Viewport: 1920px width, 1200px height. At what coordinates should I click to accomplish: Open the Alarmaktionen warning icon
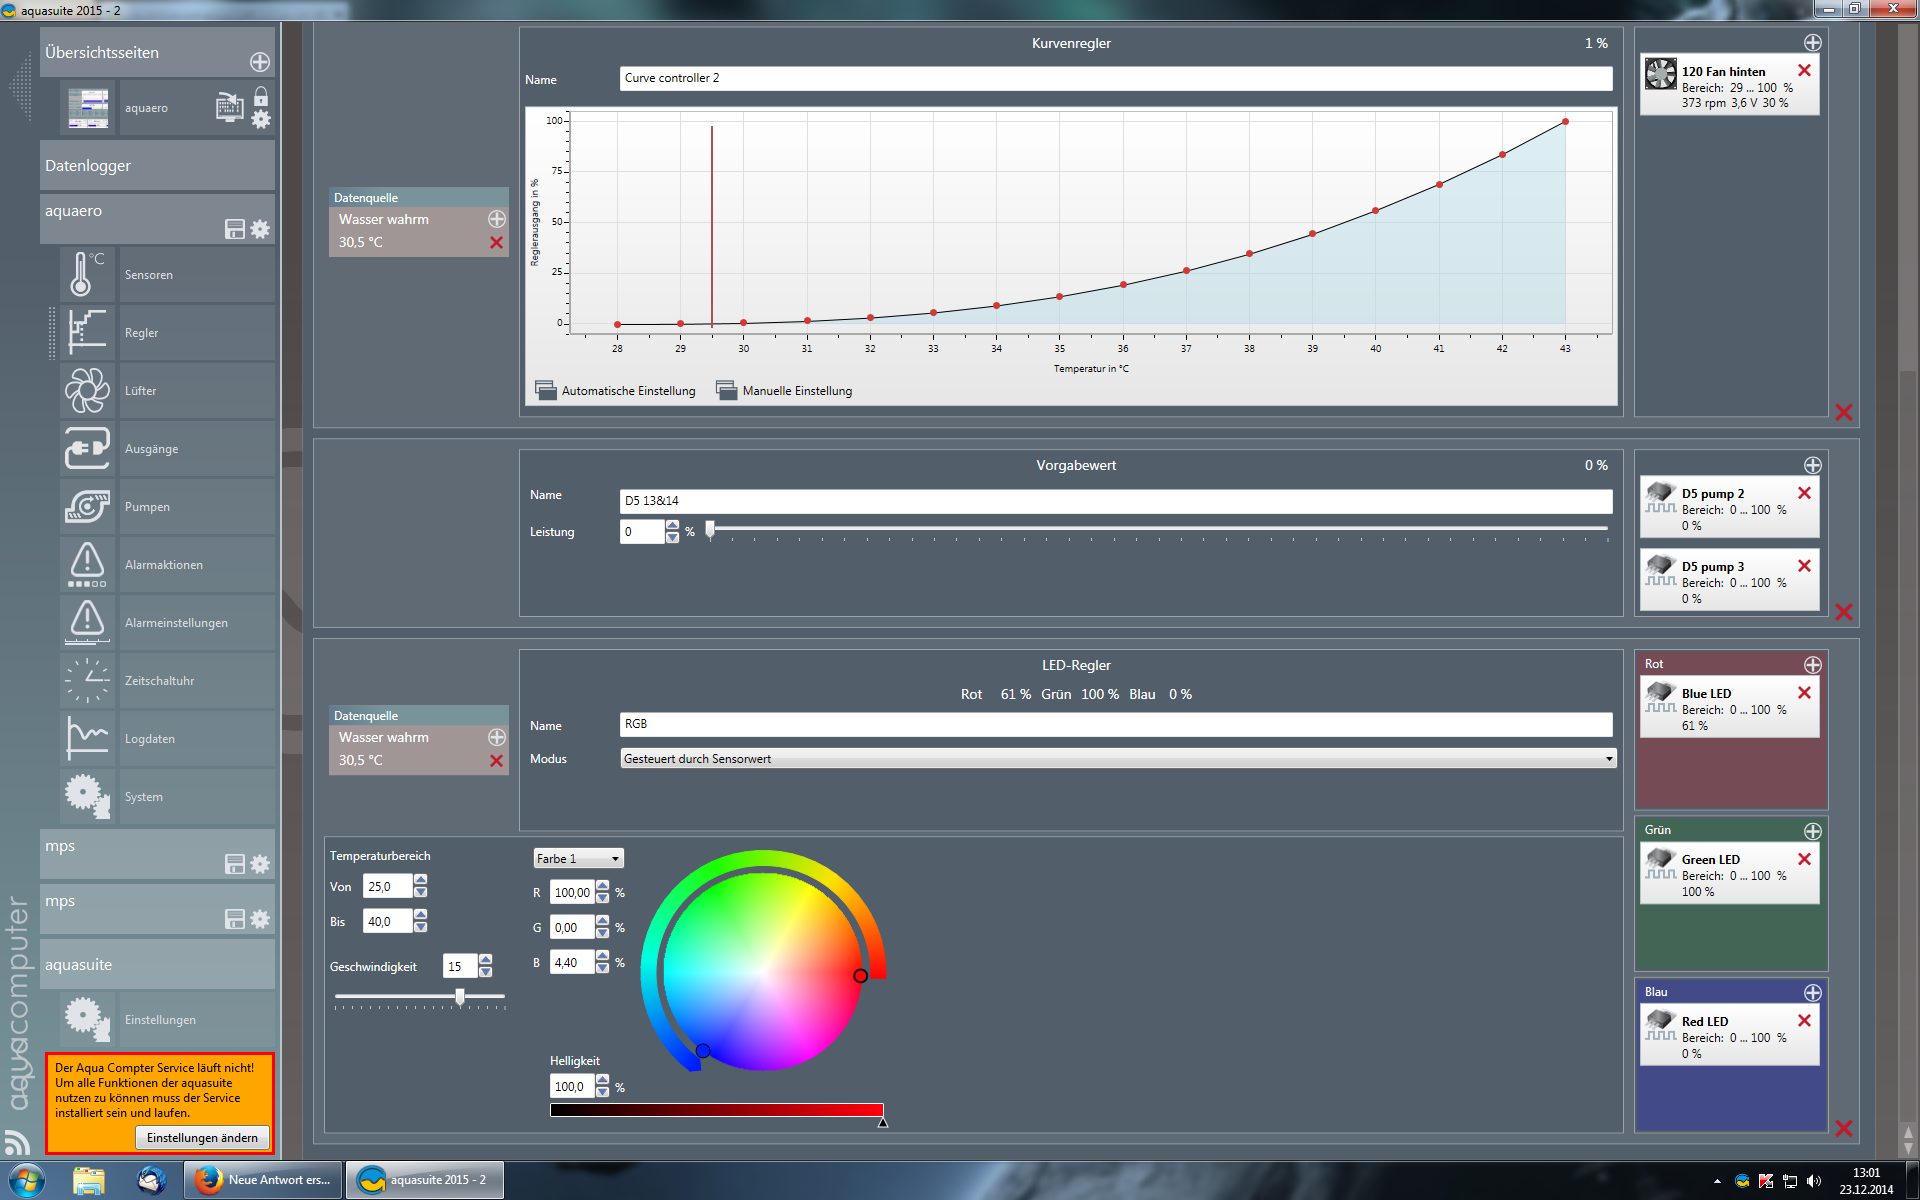(86, 564)
